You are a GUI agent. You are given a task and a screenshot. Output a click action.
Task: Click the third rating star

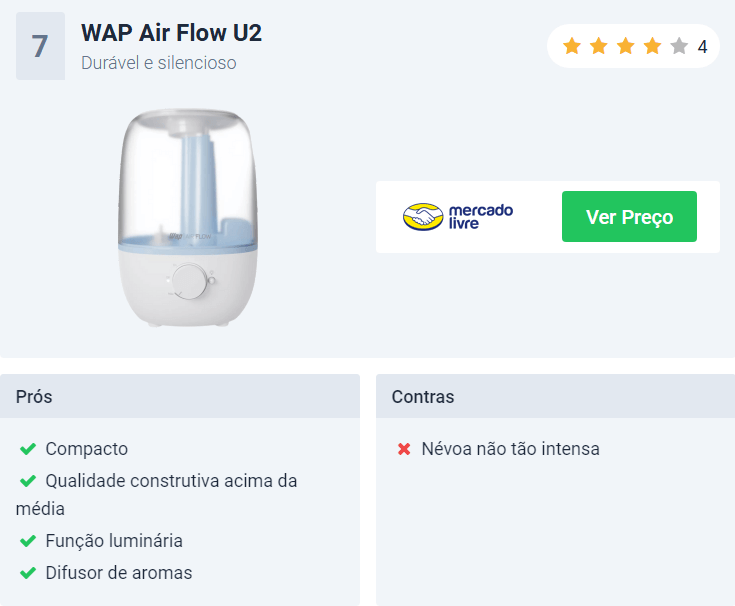(625, 46)
